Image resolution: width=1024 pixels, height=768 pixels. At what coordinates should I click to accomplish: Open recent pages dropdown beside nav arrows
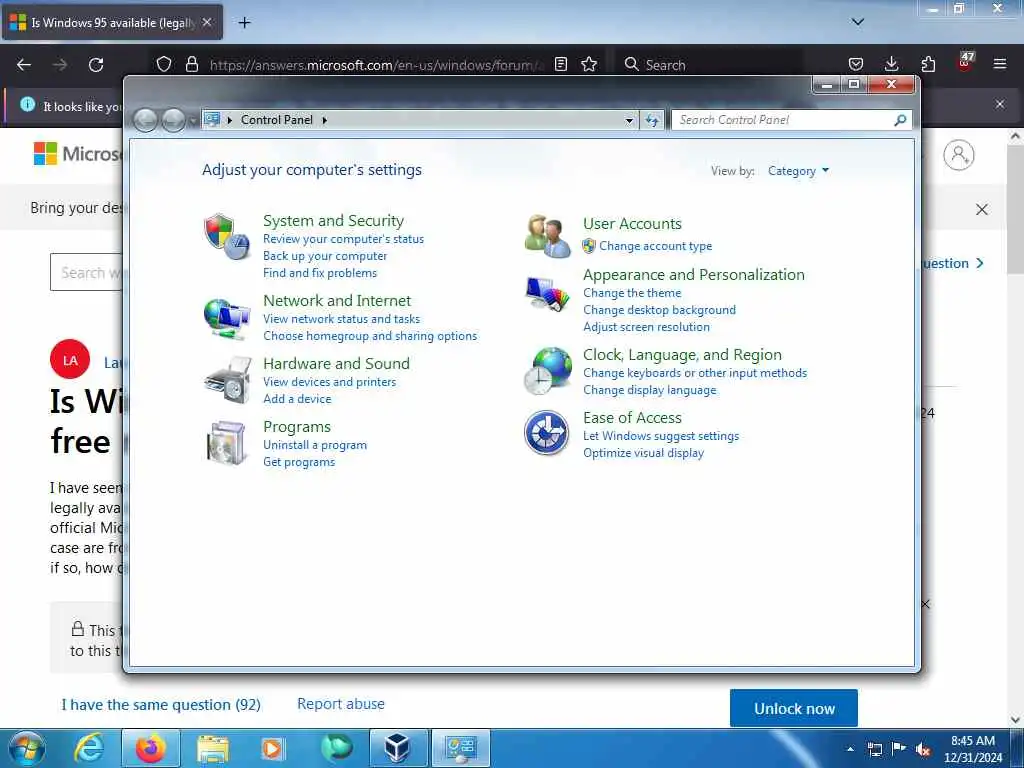193,121
